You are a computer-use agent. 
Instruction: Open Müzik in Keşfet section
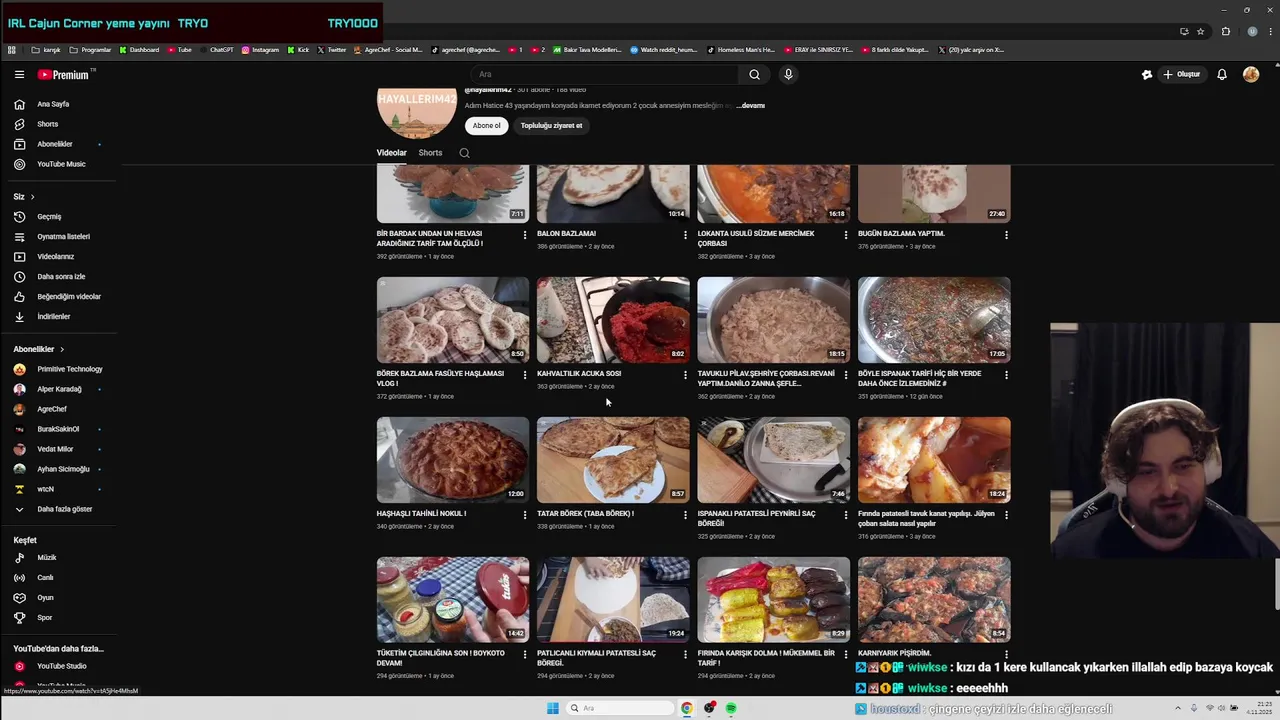tap(47, 557)
